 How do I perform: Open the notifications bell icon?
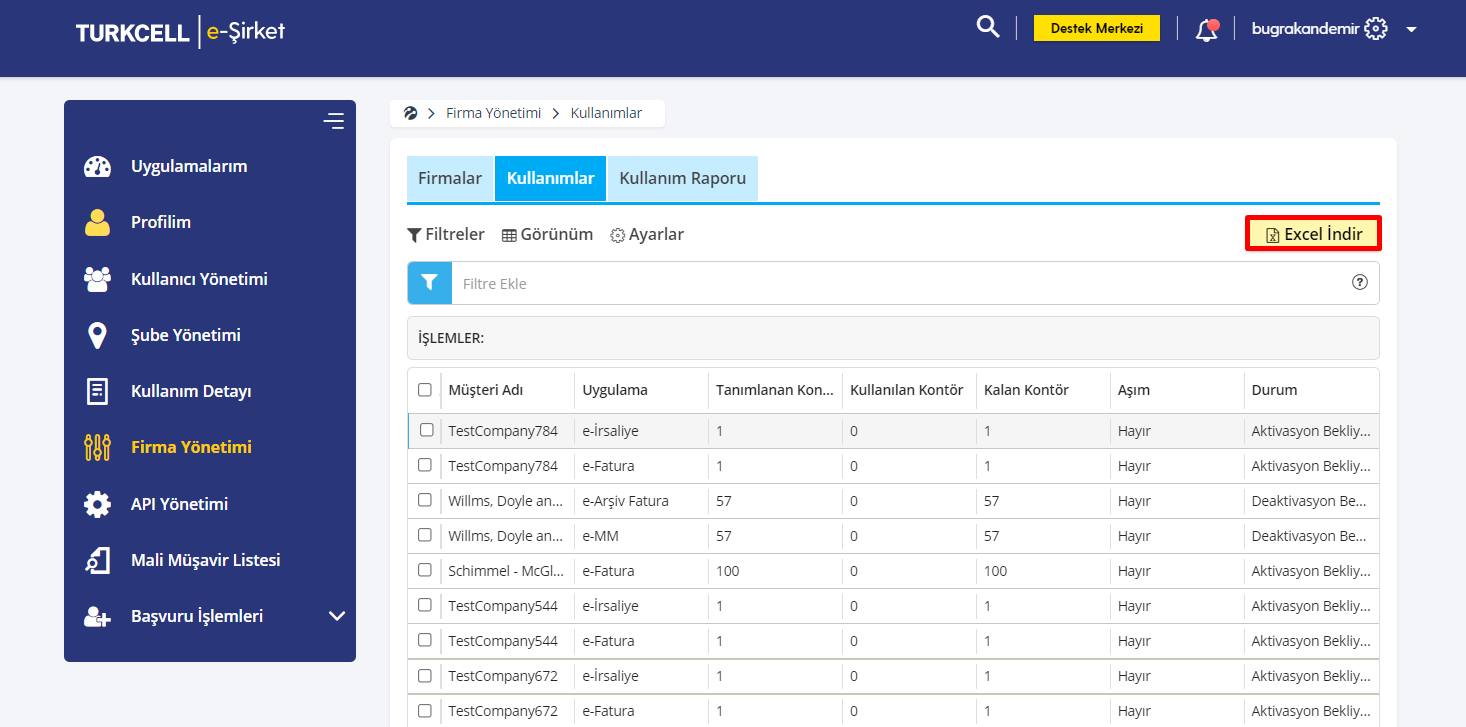[1207, 29]
